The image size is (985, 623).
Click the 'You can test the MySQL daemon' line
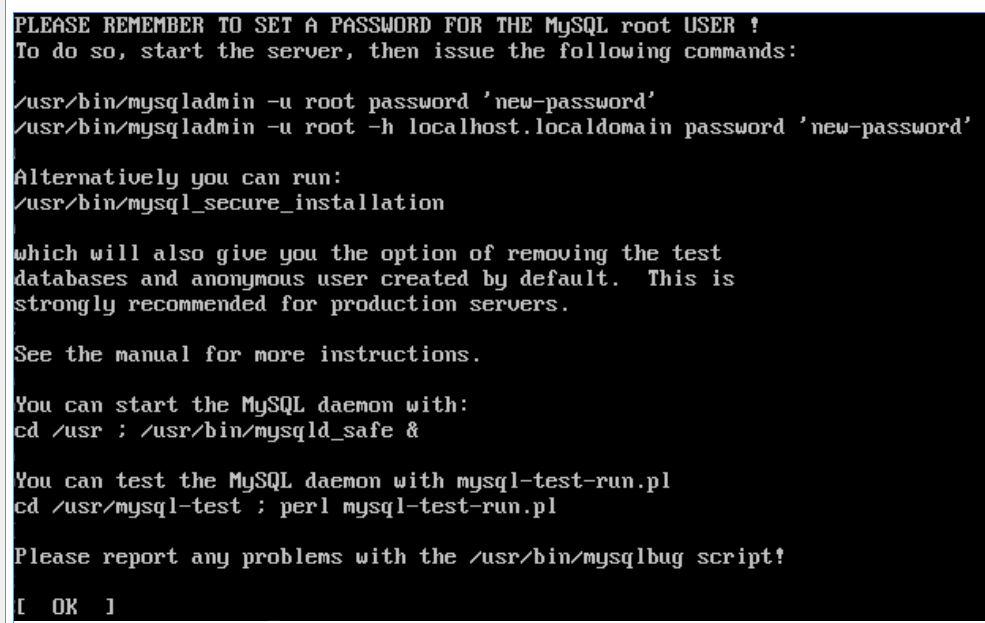point(342,481)
